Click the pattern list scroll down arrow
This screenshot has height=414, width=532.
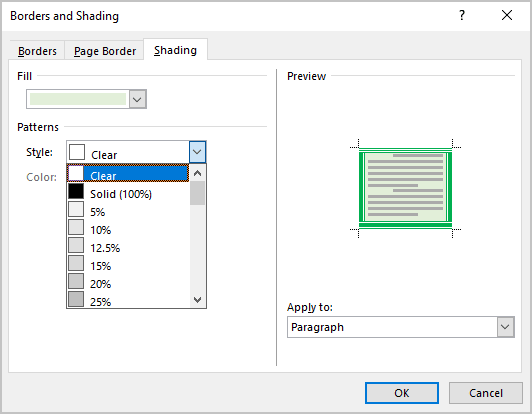coord(197,300)
